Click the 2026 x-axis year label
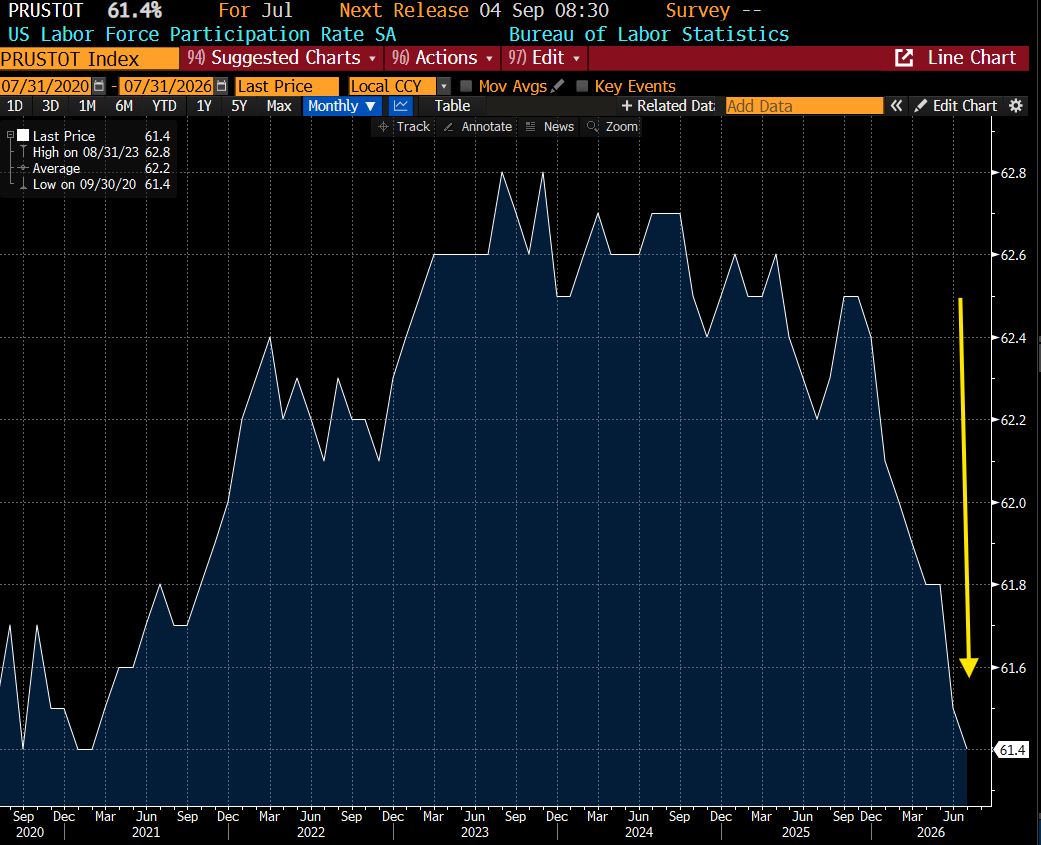This screenshot has height=845, width=1041. point(931,832)
